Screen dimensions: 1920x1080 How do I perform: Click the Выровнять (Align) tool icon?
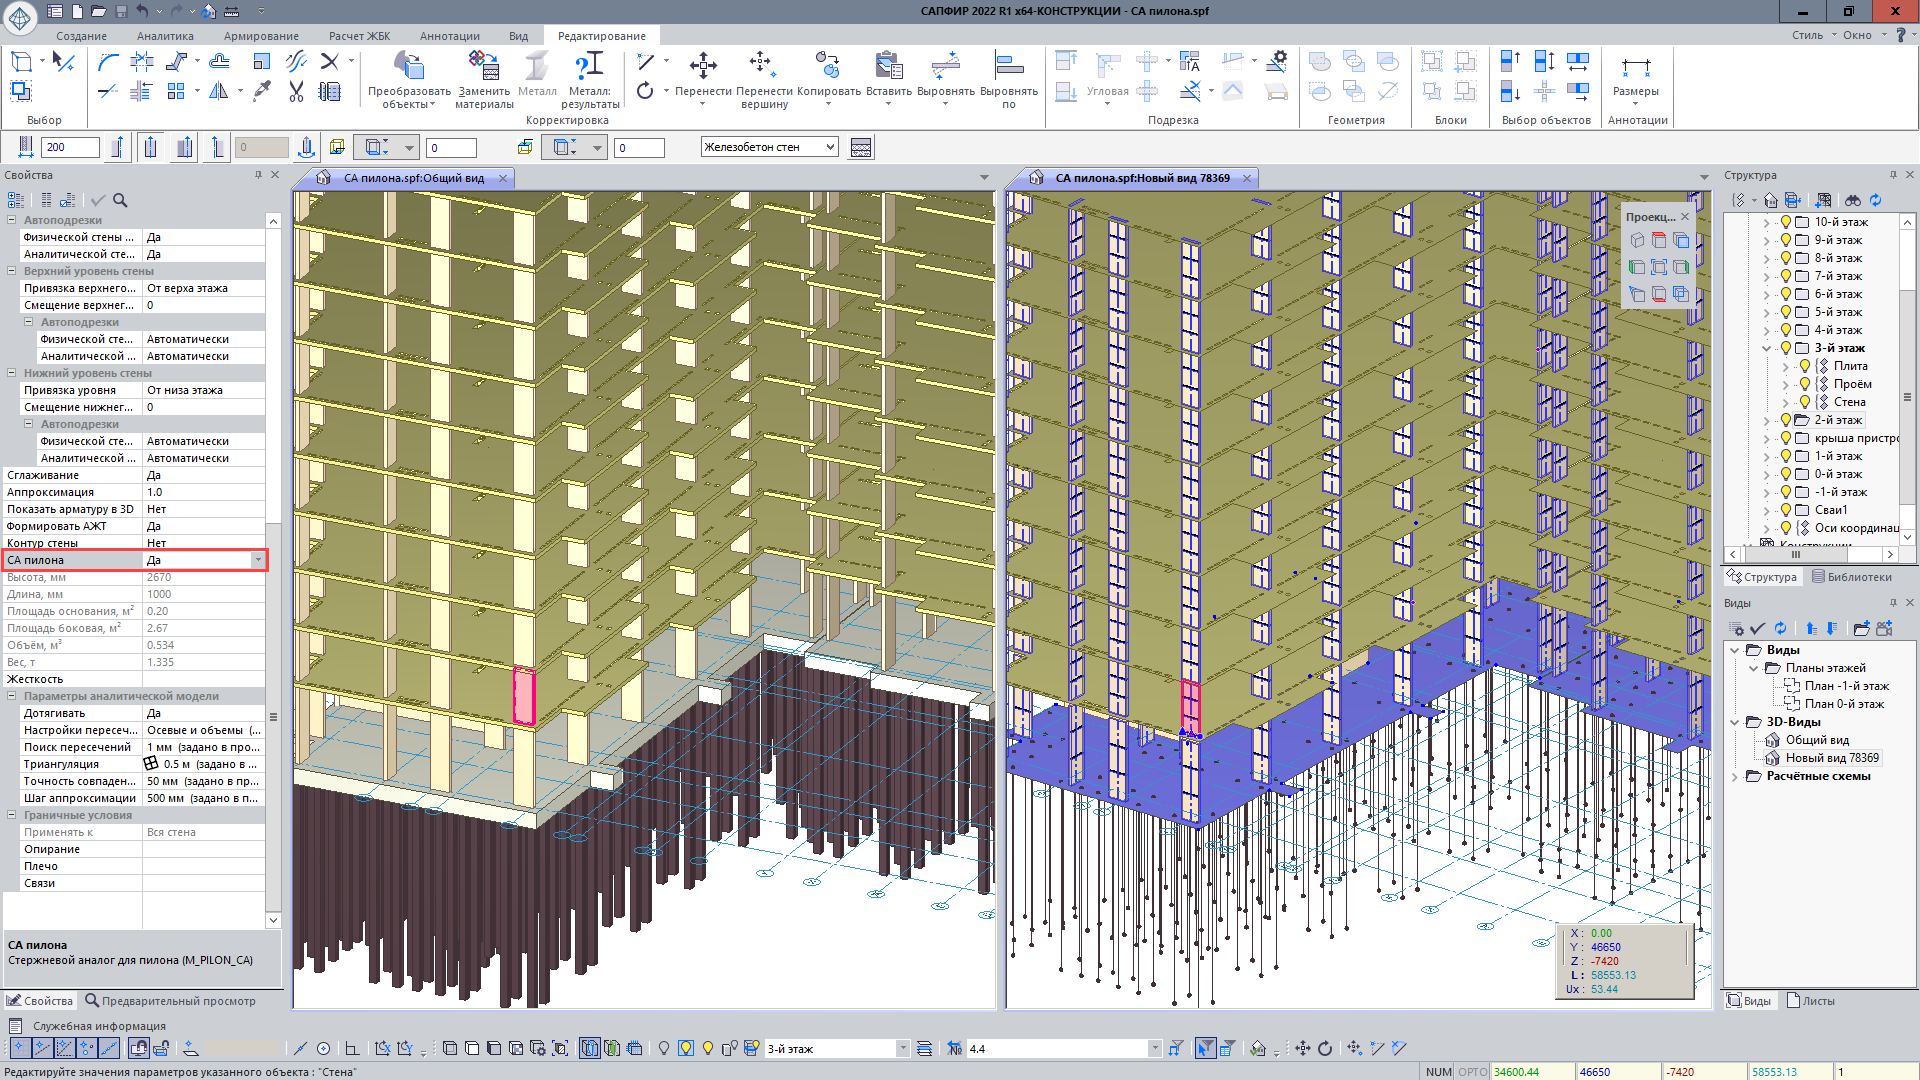coord(945,67)
